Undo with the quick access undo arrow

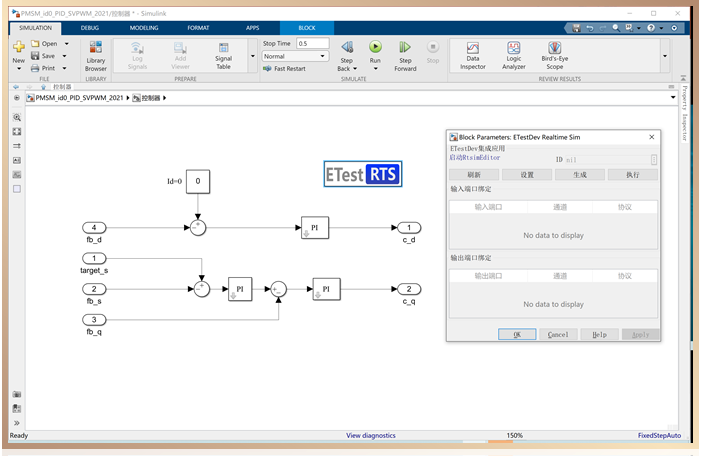click(590, 28)
